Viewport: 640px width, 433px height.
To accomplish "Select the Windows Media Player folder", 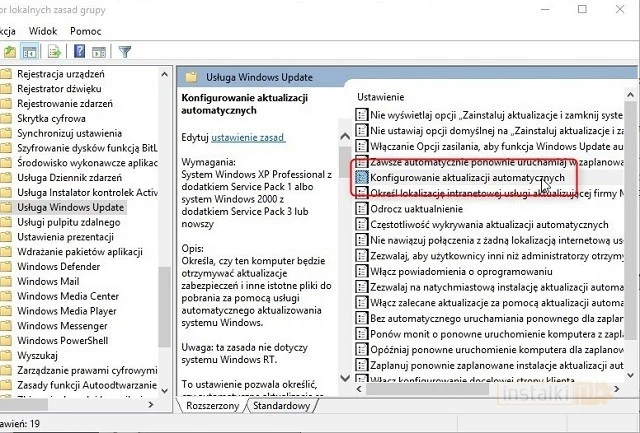I will 68,311.
